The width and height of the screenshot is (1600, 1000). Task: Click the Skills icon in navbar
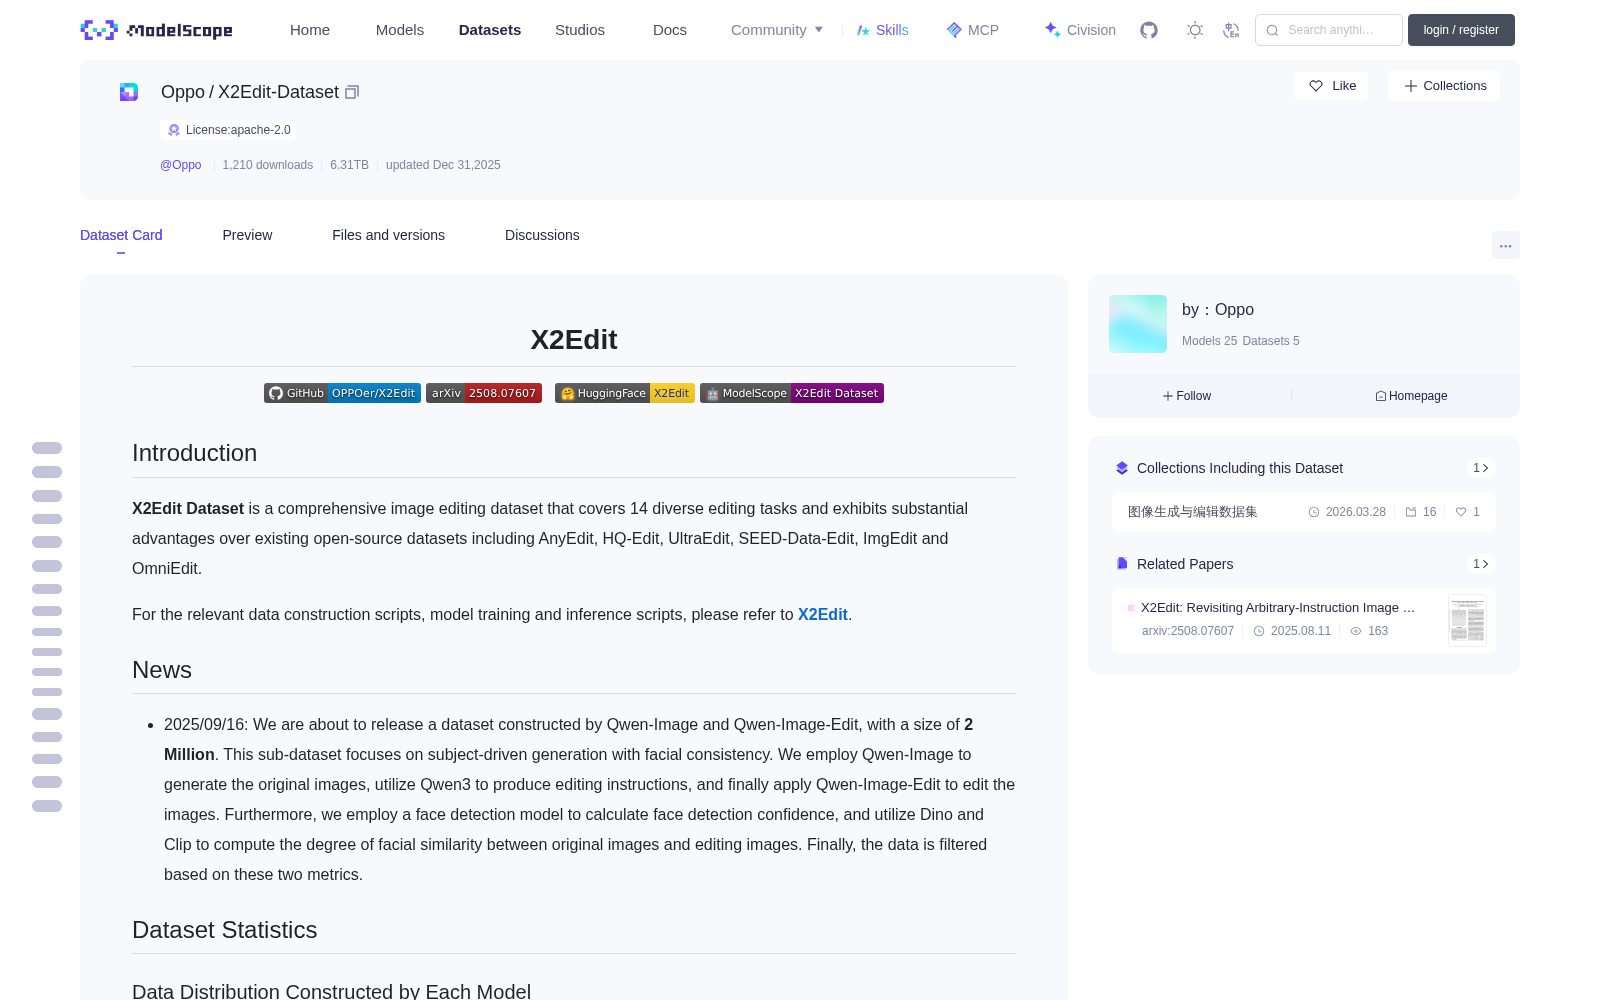863,30
